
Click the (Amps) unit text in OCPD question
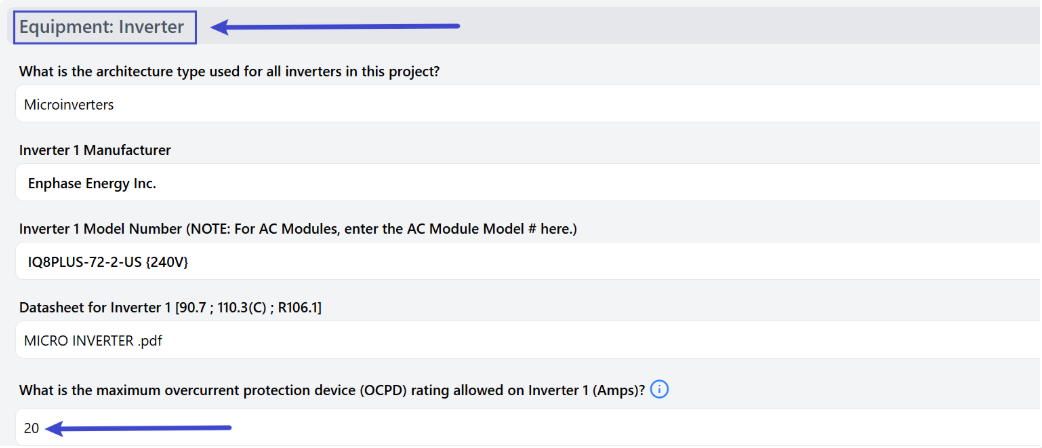(x=620, y=391)
